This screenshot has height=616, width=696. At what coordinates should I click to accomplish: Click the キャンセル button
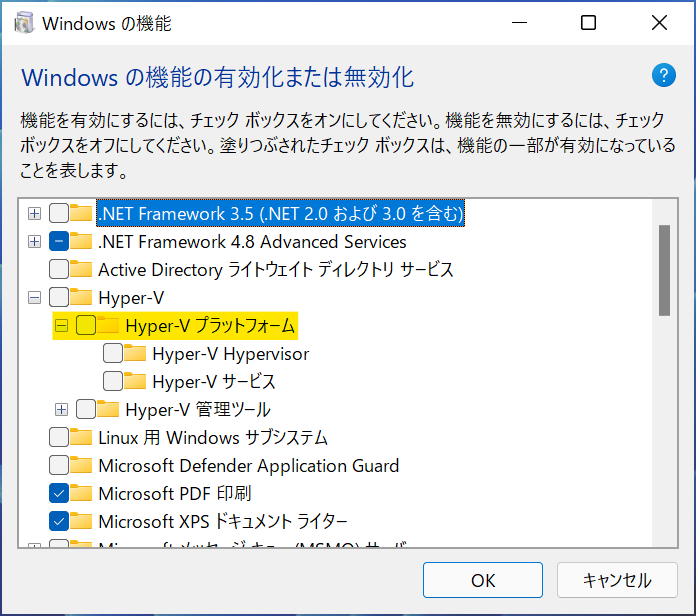[617, 580]
